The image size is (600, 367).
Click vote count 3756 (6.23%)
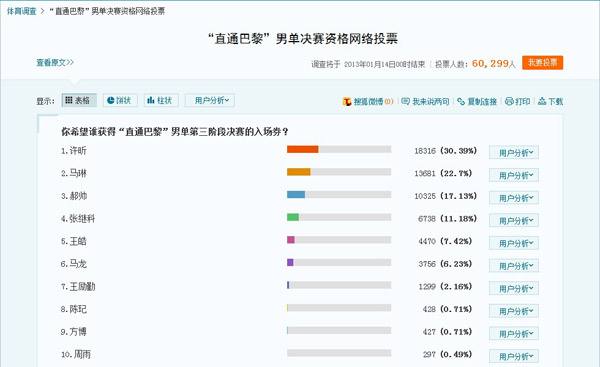(445, 264)
